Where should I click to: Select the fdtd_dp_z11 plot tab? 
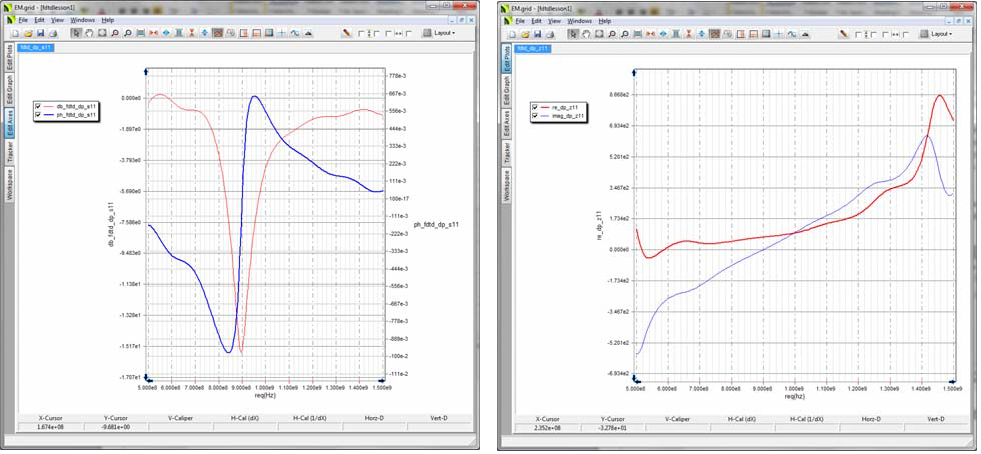[531, 47]
